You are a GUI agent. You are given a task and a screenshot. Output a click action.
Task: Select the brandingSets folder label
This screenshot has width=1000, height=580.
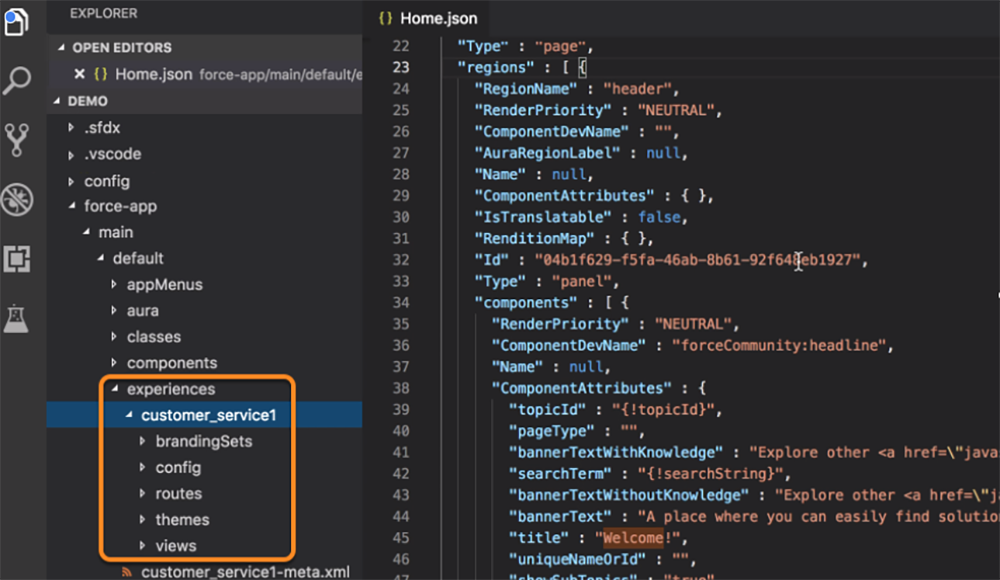coord(204,442)
